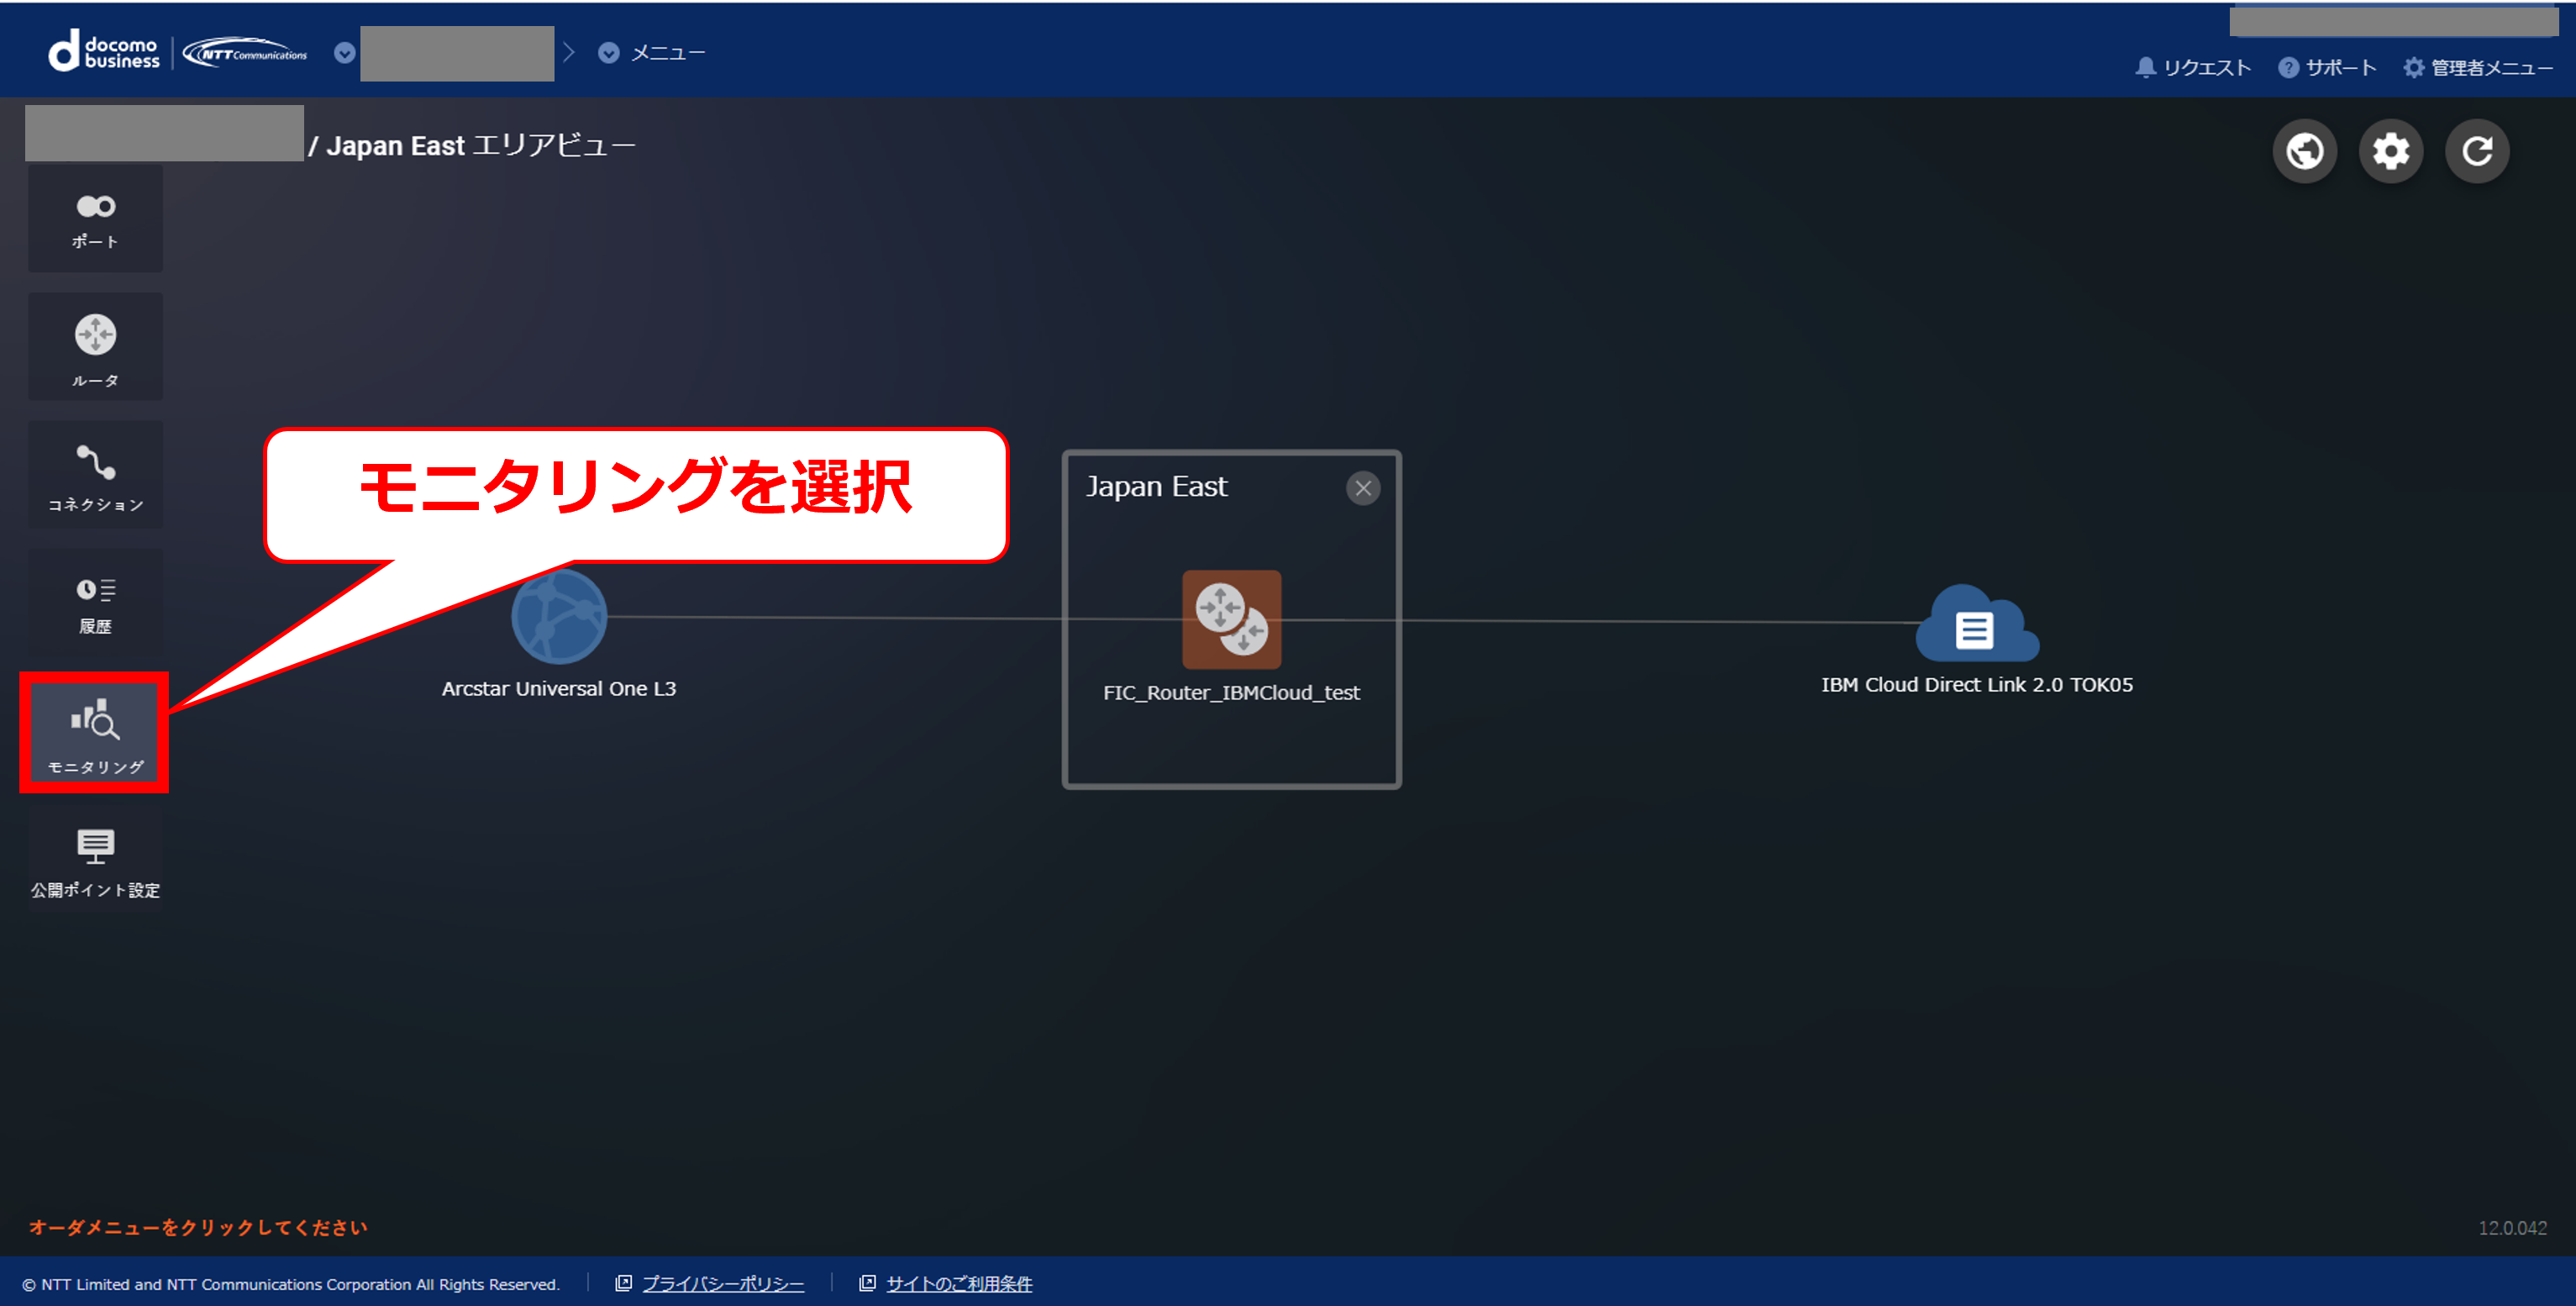Click the オーダメニューをクリックしてください message
This screenshot has width=2576, height=1306.
click(x=198, y=1227)
